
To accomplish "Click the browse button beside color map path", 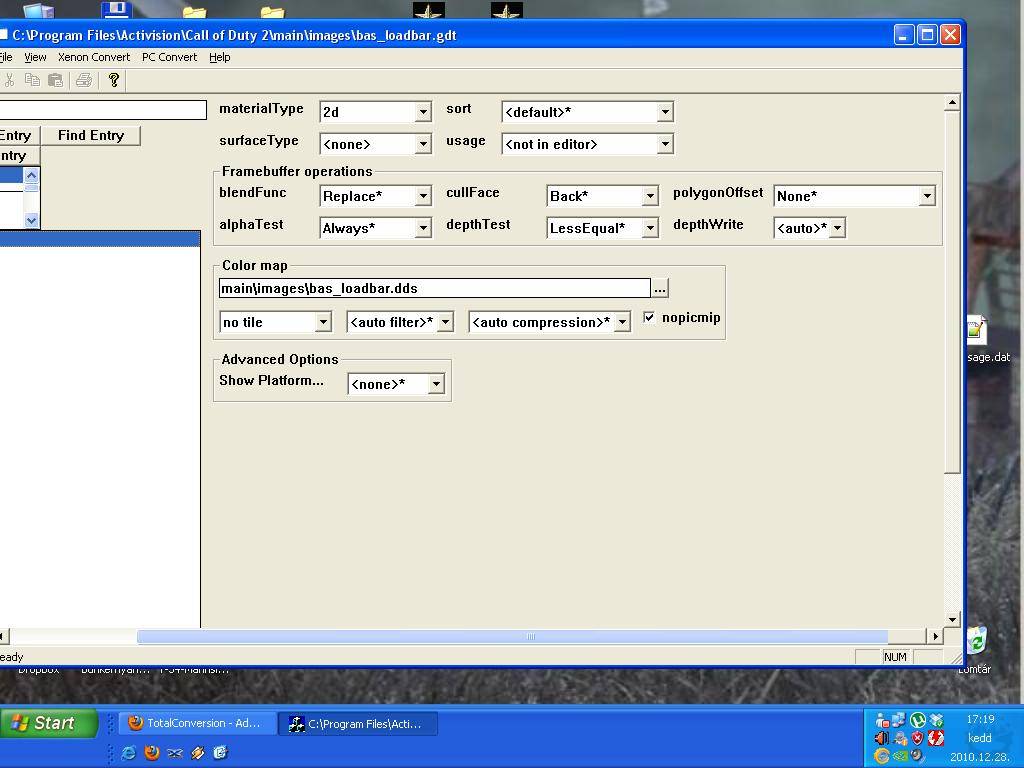I will 660,288.
